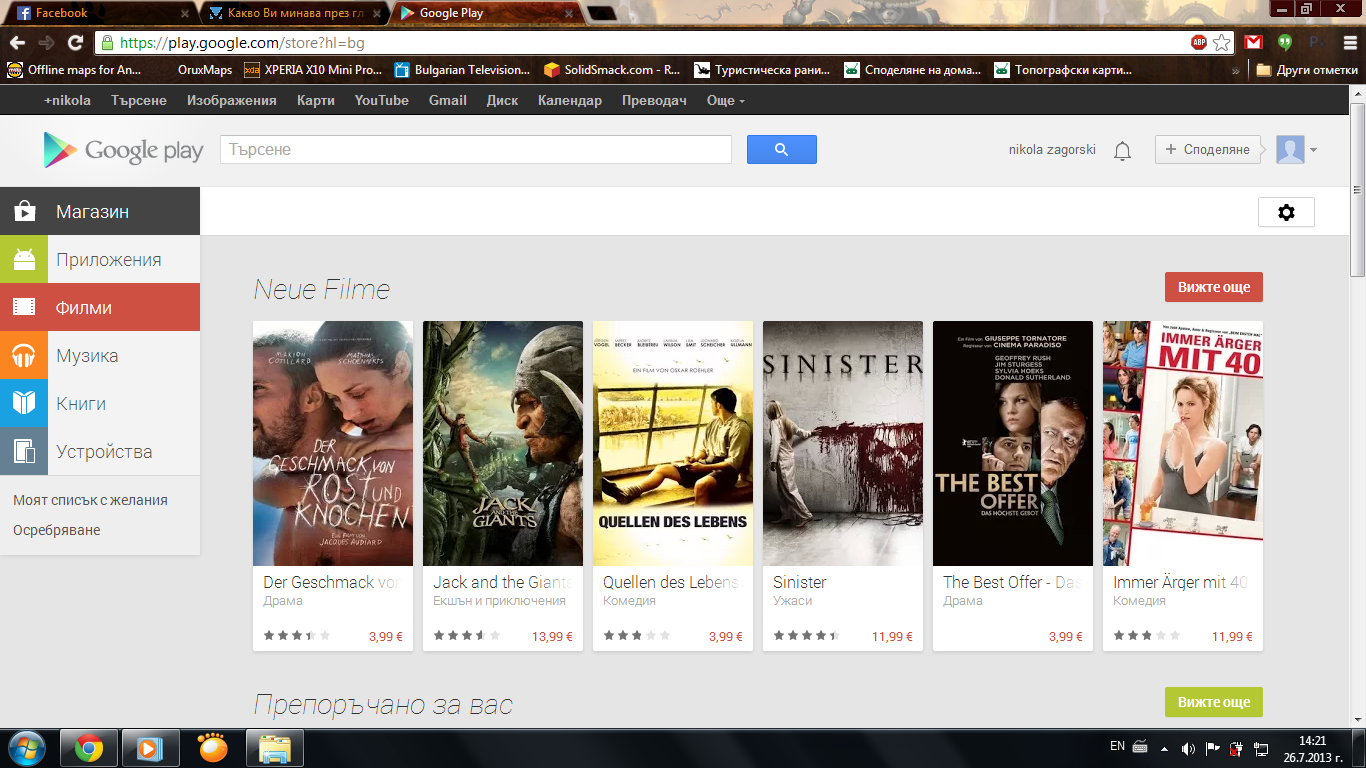Screen dimensions: 1366x768
Task: Click the Devices tablet icon
Action: tap(24, 451)
